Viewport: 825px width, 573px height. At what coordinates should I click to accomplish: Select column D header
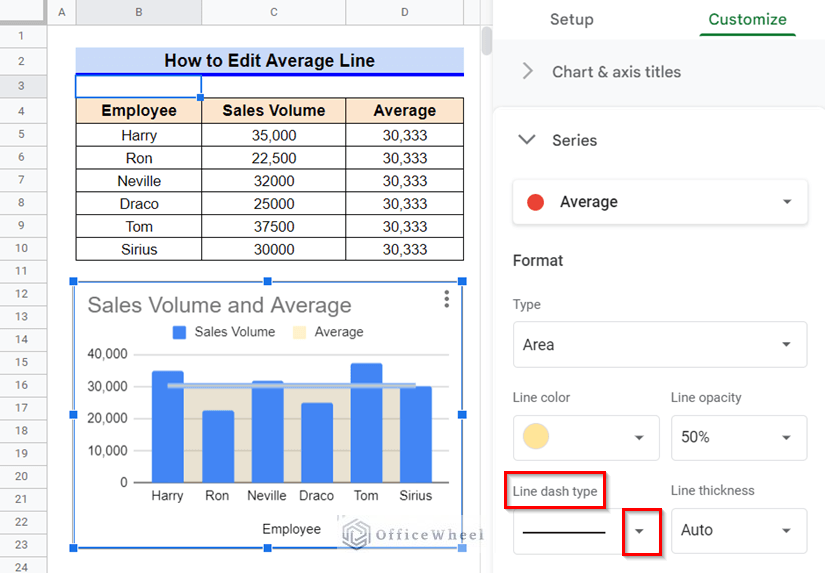click(405, 12)
